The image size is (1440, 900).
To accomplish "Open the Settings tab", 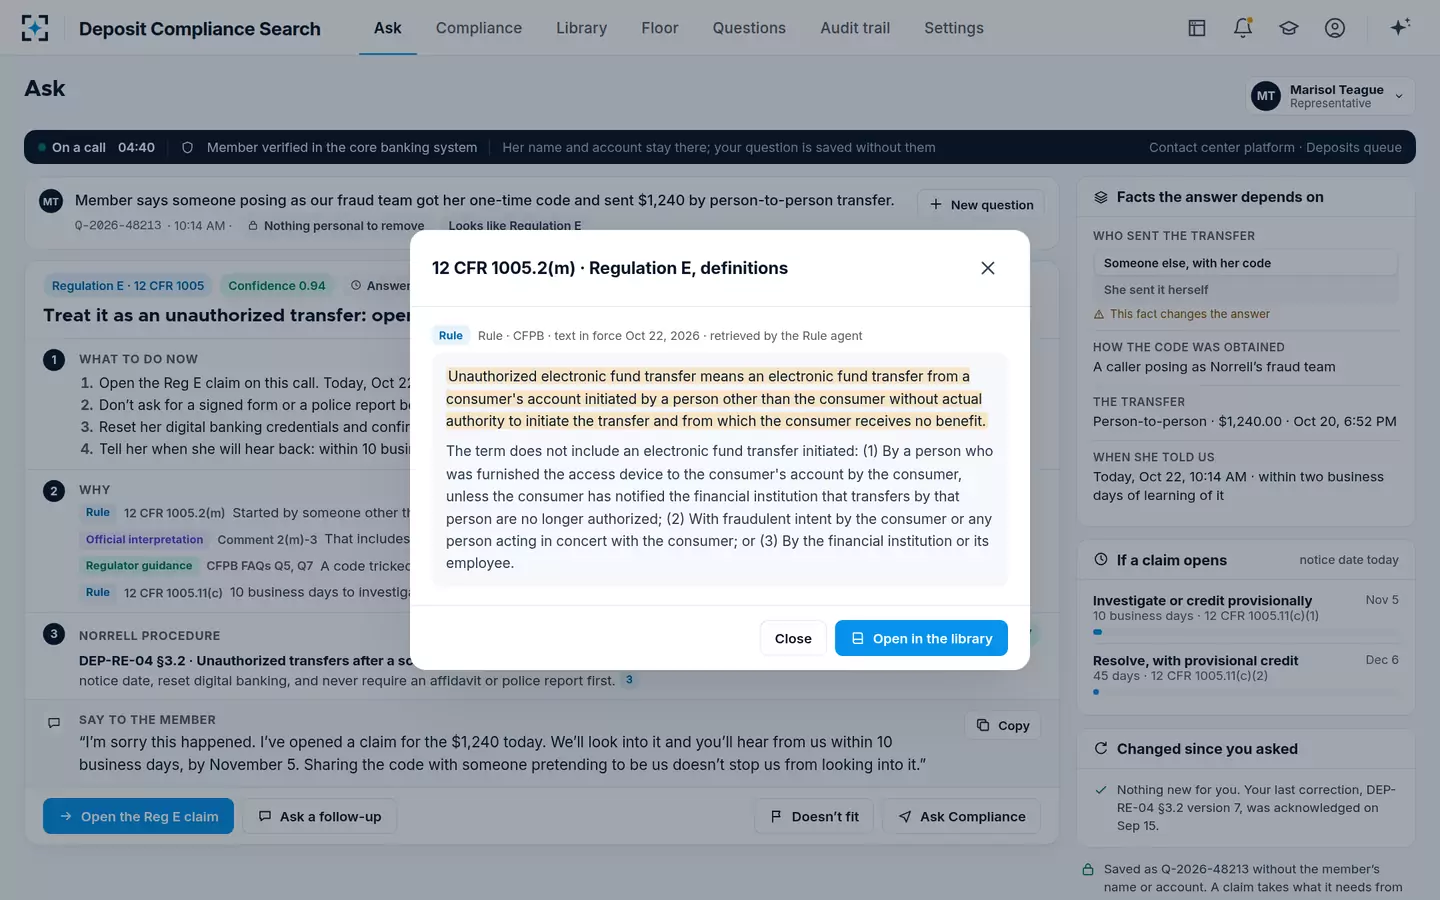I will click(954, 28).
